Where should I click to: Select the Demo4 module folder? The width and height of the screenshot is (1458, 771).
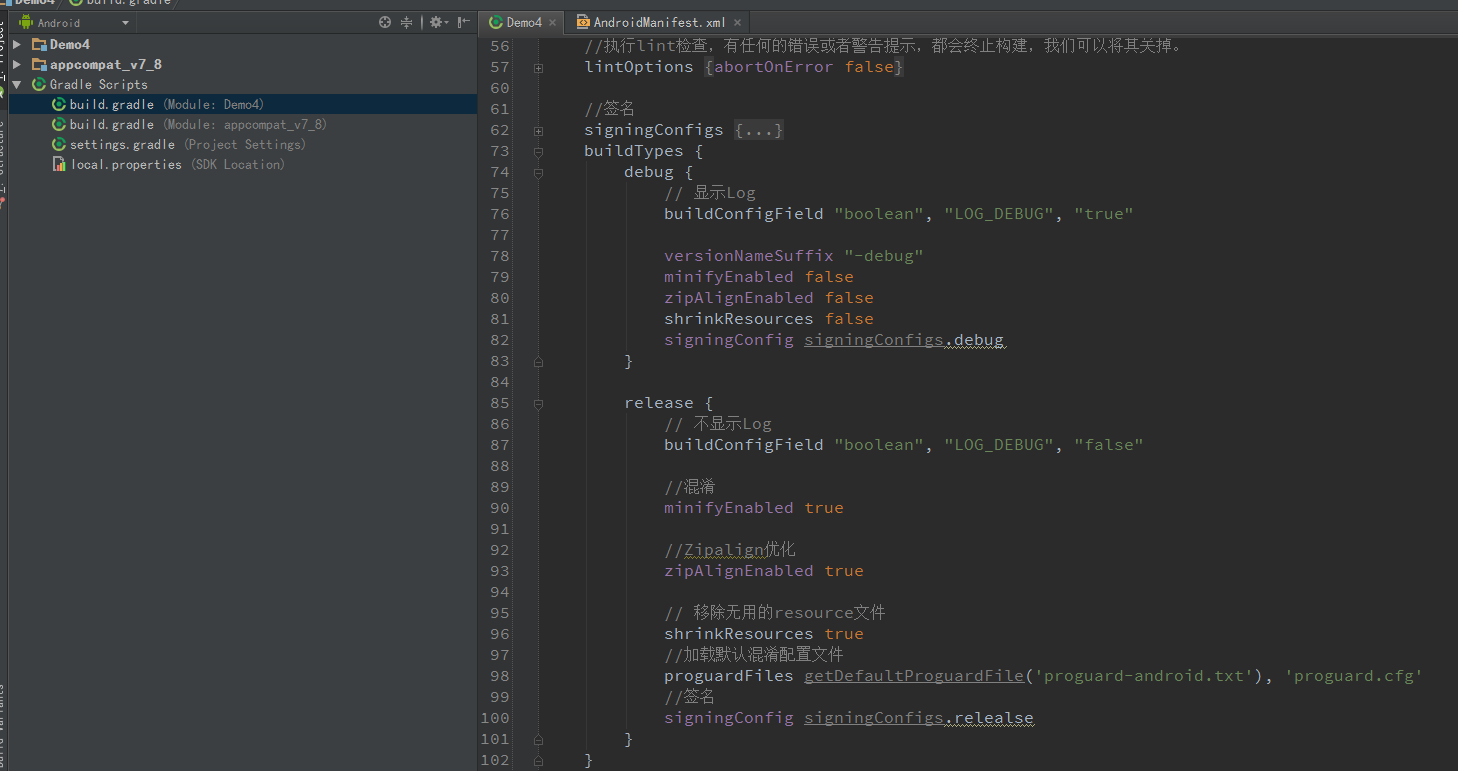70,44
